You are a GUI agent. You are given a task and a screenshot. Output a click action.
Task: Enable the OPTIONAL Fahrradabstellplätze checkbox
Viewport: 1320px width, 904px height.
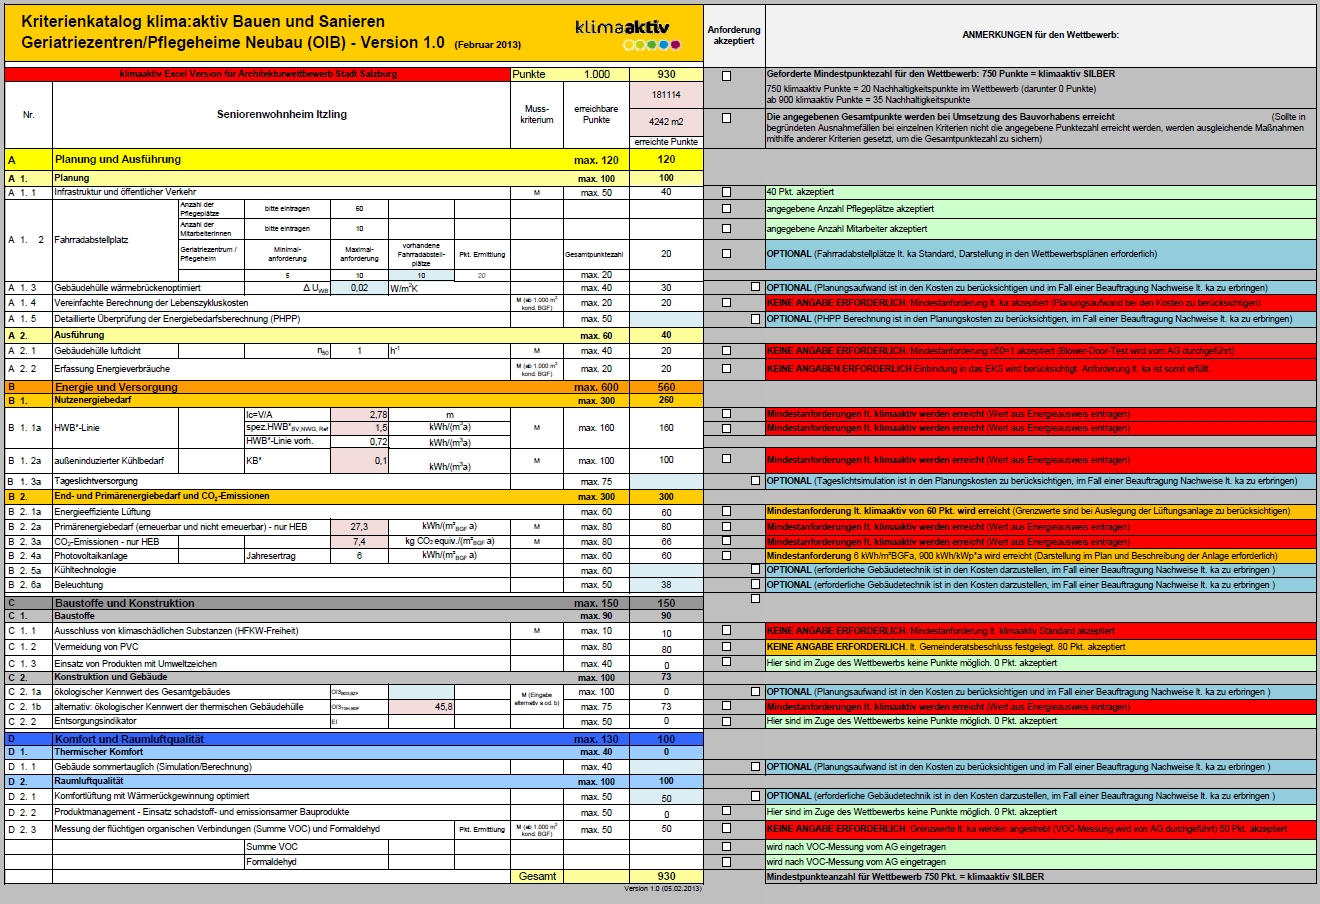727,254
